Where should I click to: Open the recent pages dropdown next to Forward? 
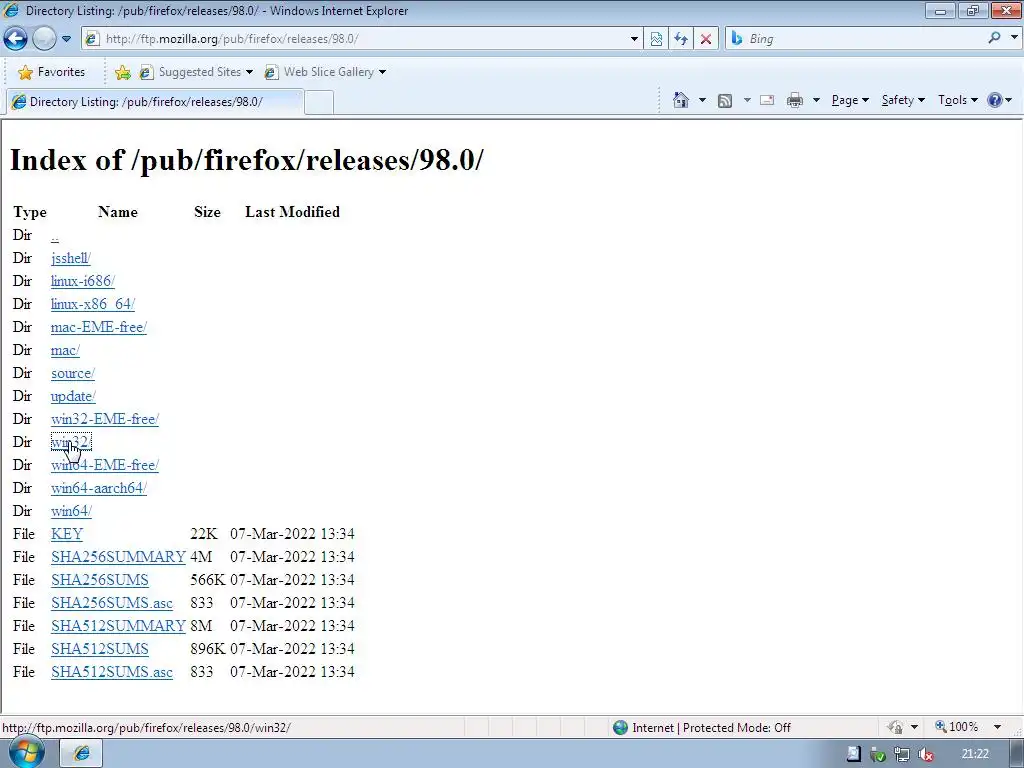tap(66, 39)
